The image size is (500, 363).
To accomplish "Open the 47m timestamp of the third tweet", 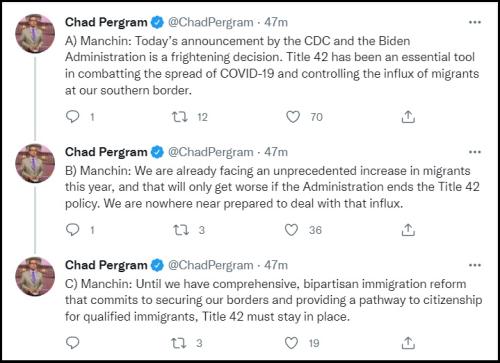I will coord(276,265).
